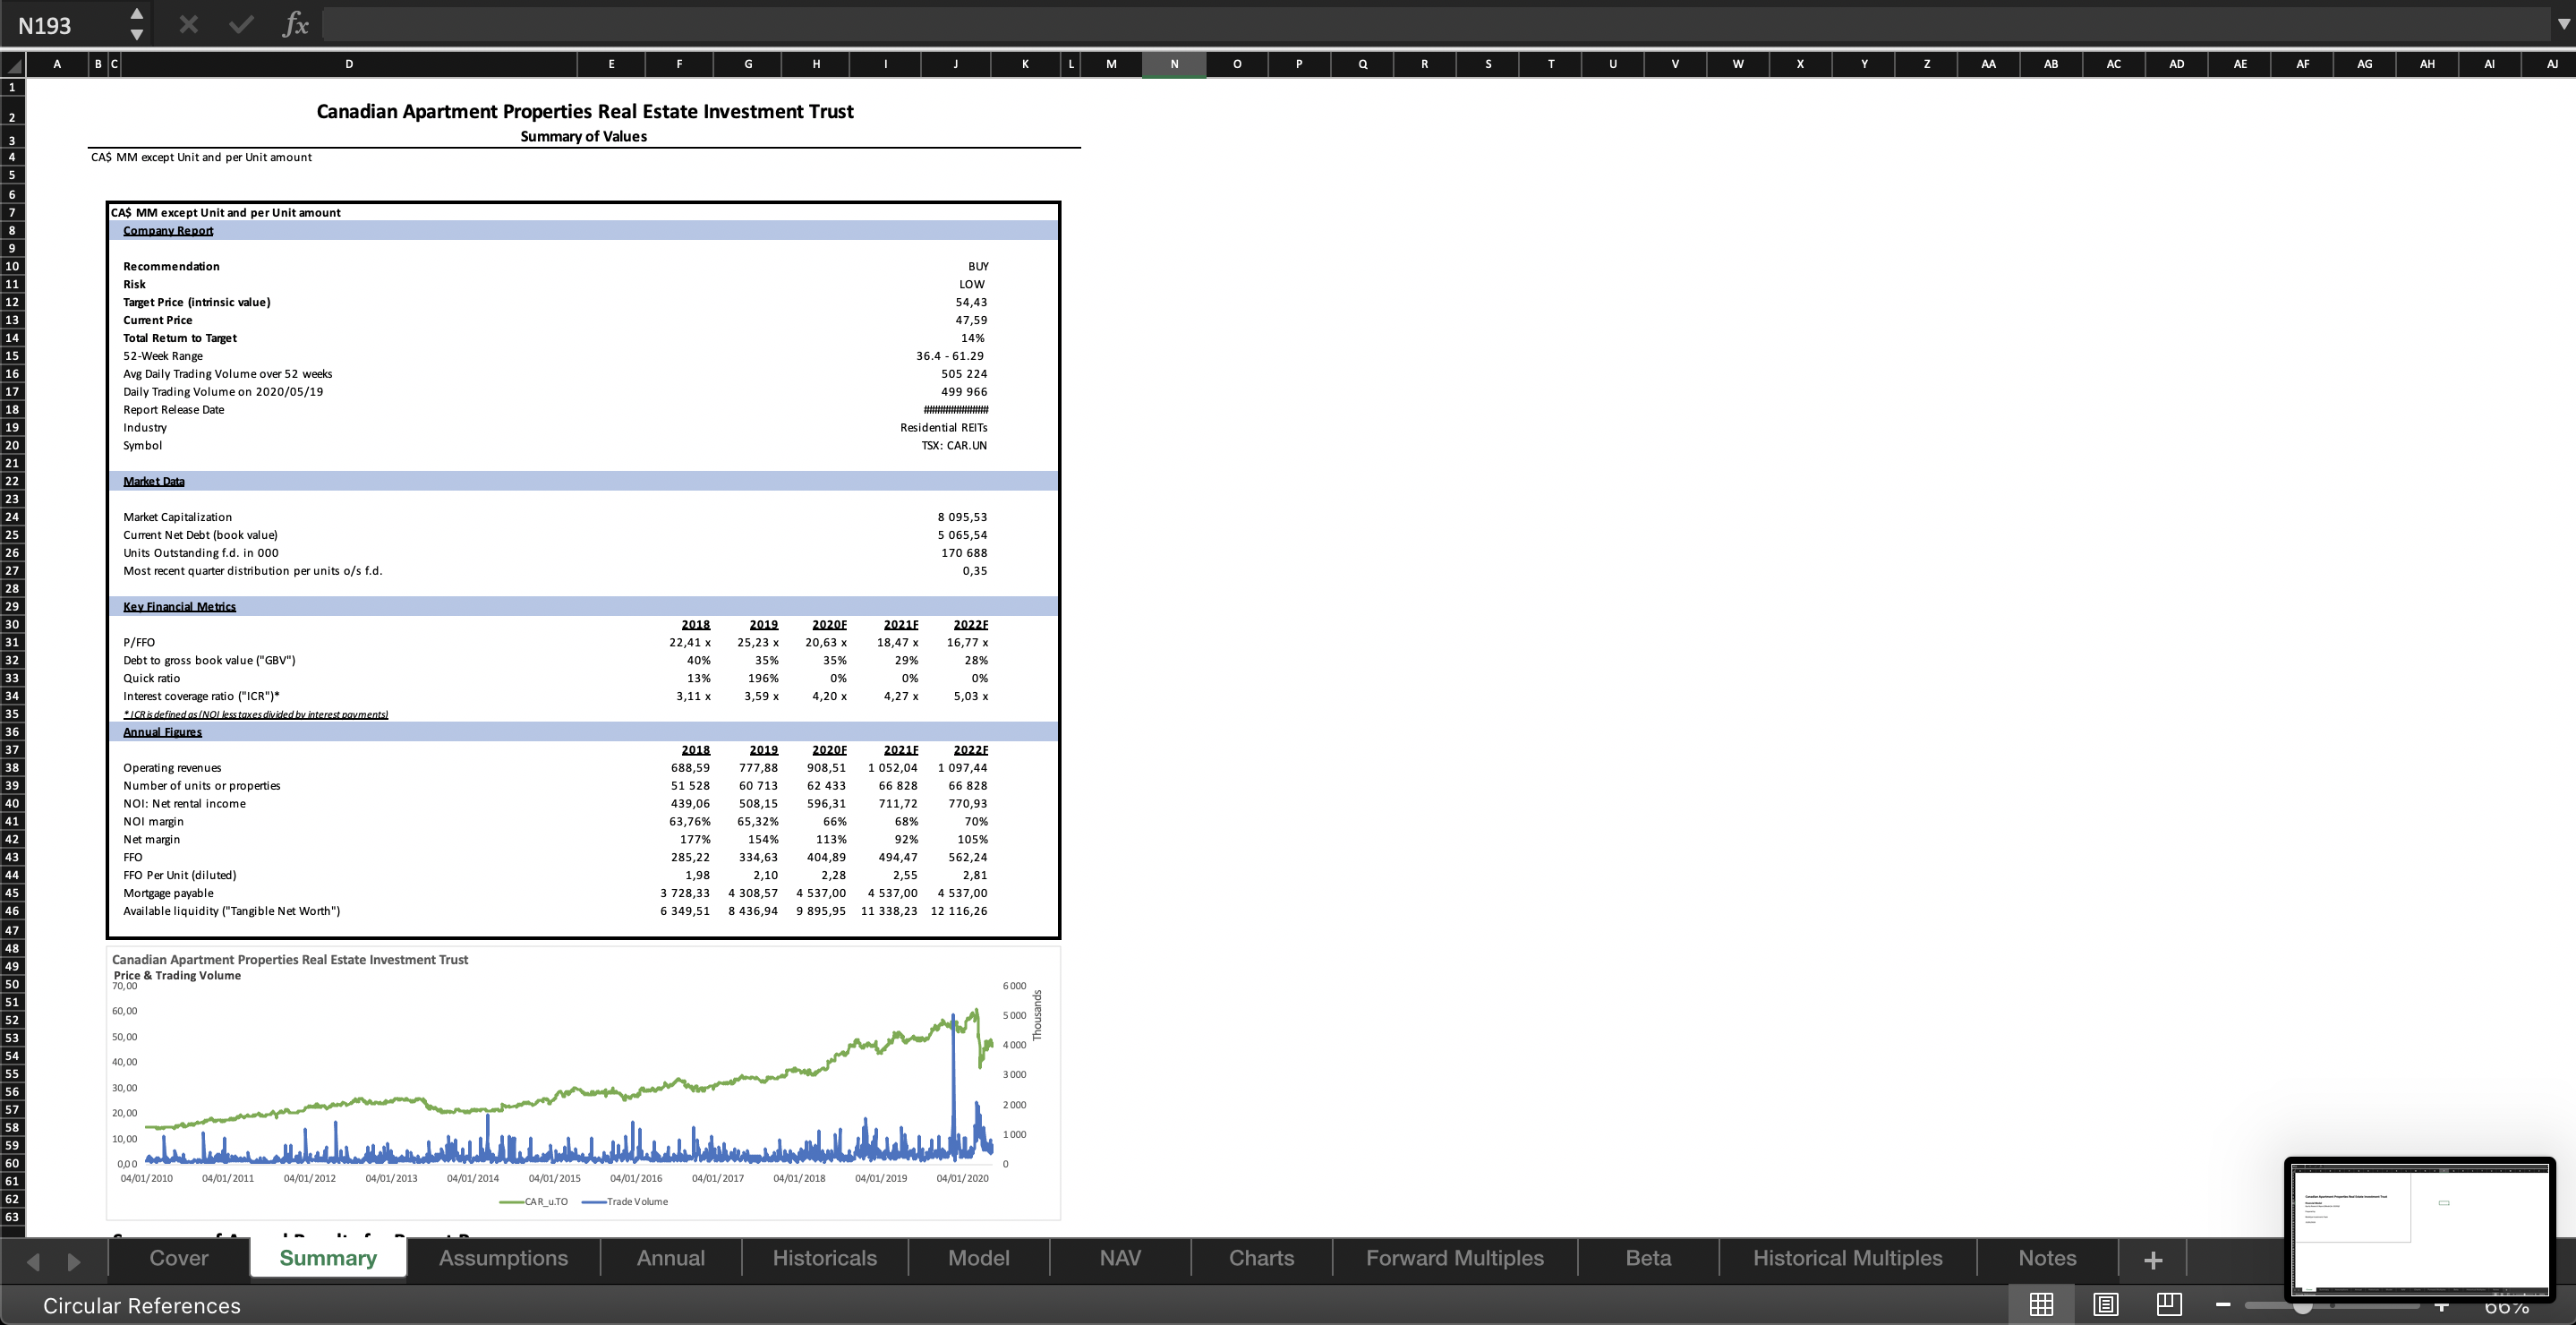Click the Price & Trading Volume chart title
2576x1325 pixels.
tap(177, 976)
